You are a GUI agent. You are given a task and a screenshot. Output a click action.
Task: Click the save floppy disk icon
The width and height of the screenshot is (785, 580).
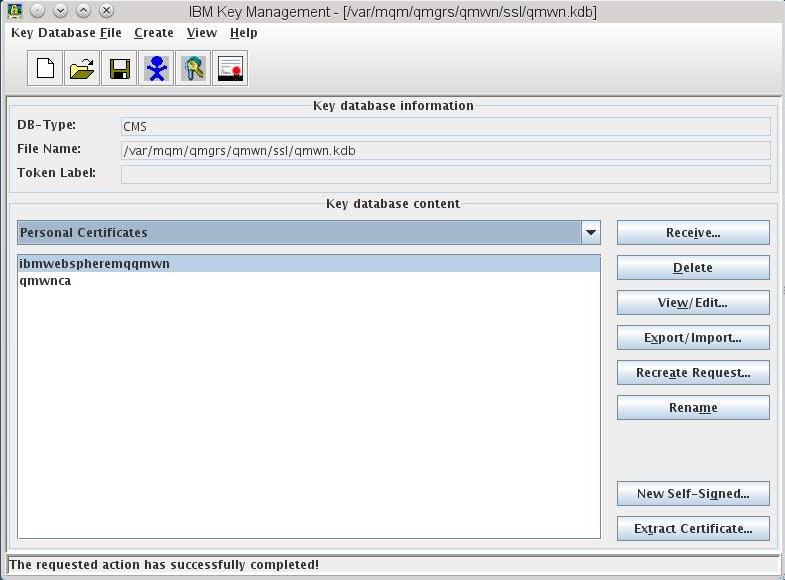[x=119, y=68]
